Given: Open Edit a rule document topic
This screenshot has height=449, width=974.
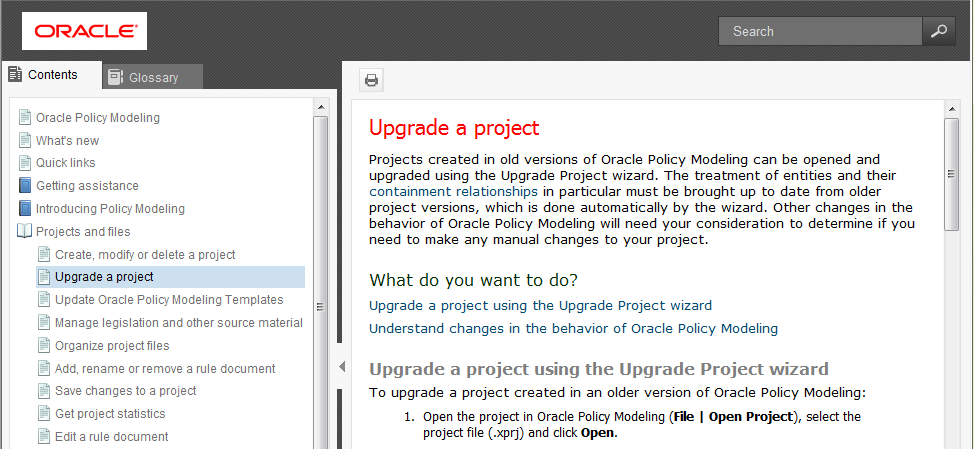Looking at the screenshot, I should [112, 437].
